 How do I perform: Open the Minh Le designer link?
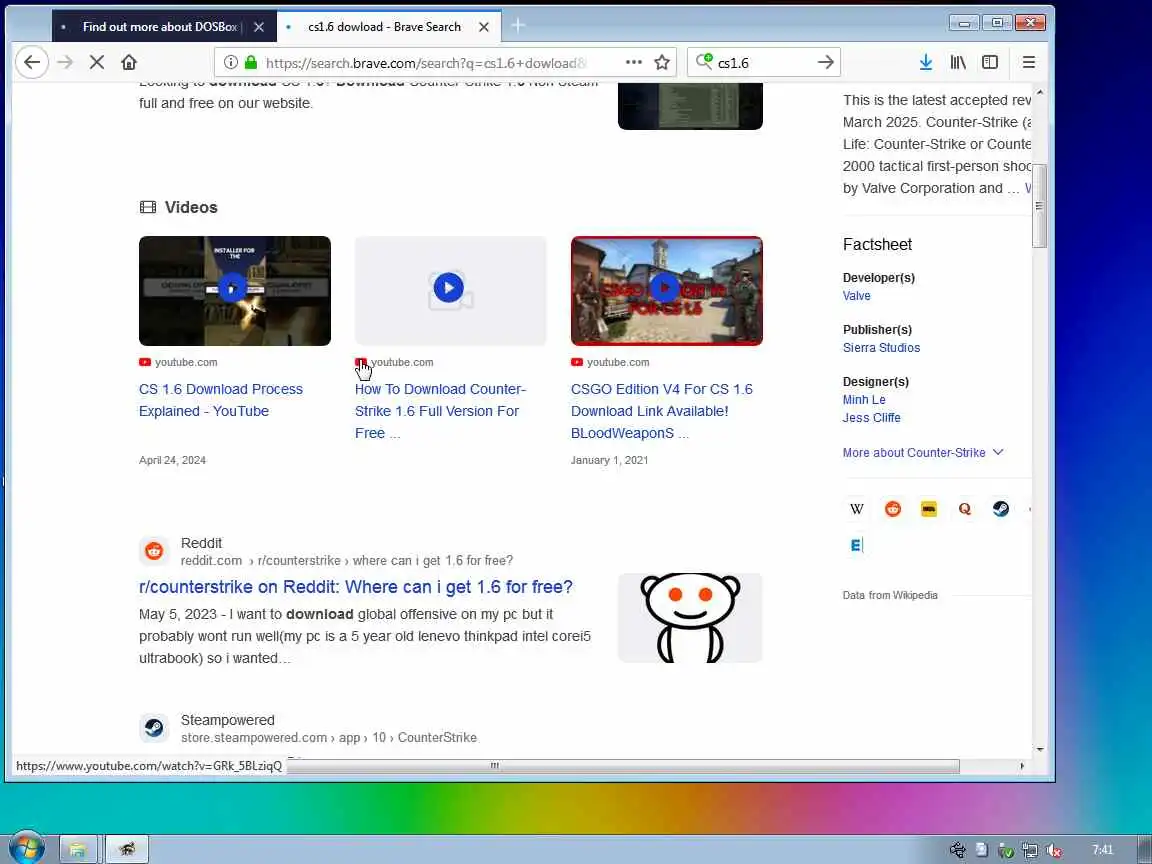click(864, 400)
